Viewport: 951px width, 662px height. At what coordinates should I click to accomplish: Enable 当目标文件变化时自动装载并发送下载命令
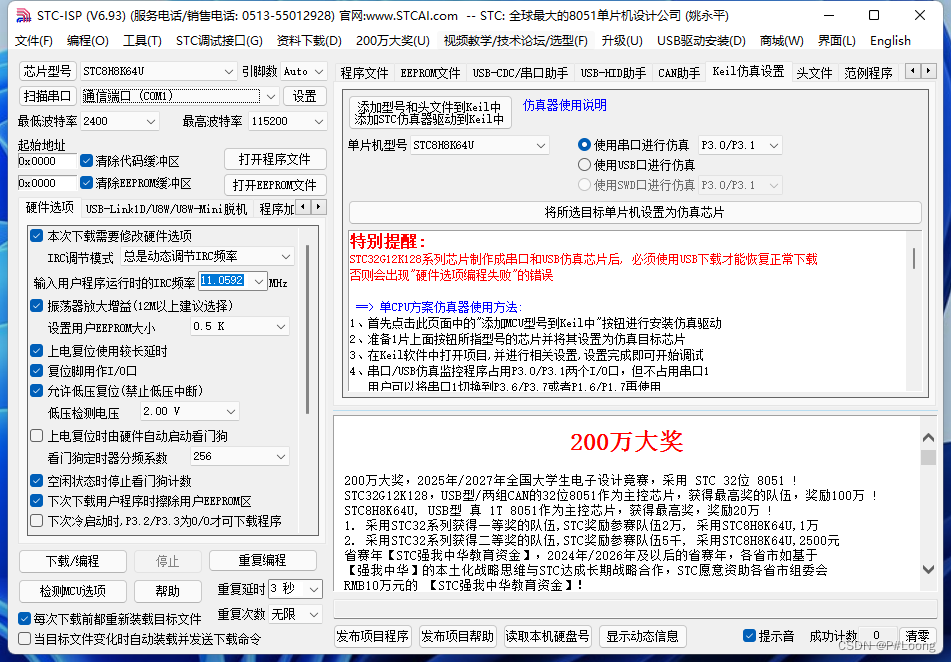tap(24, 638)
